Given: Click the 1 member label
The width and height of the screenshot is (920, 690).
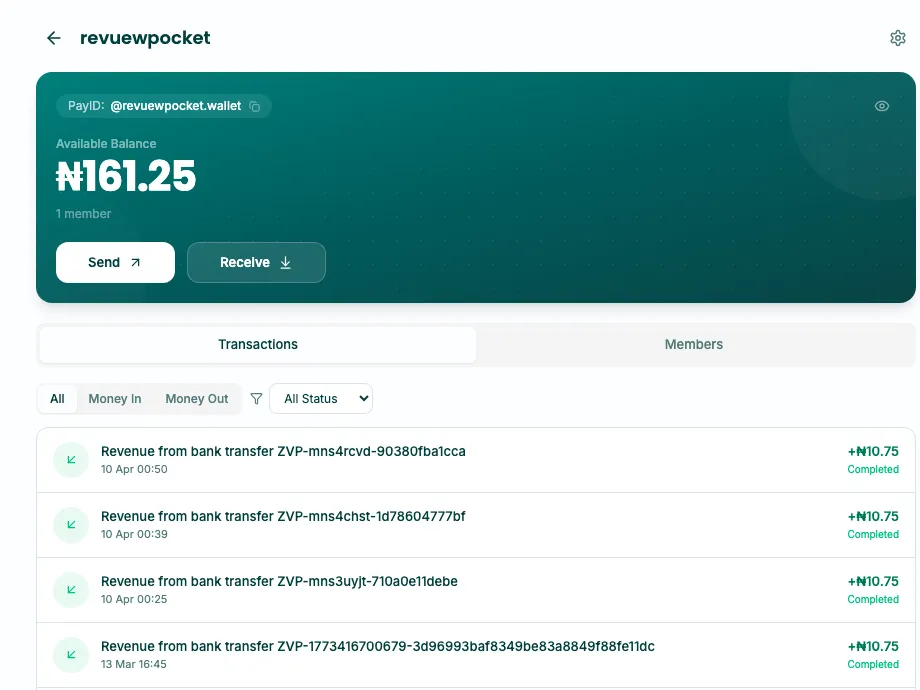Looking at the screenshot, I should tap(83, 214).
